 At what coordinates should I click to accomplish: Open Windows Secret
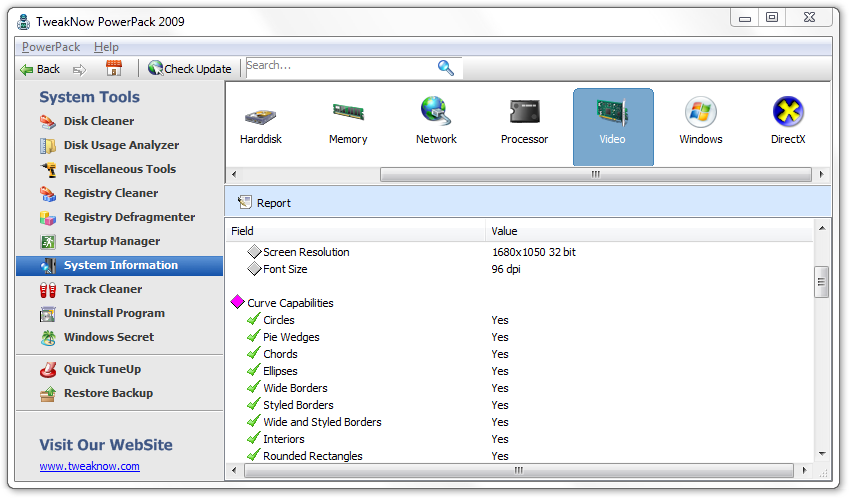109,337
